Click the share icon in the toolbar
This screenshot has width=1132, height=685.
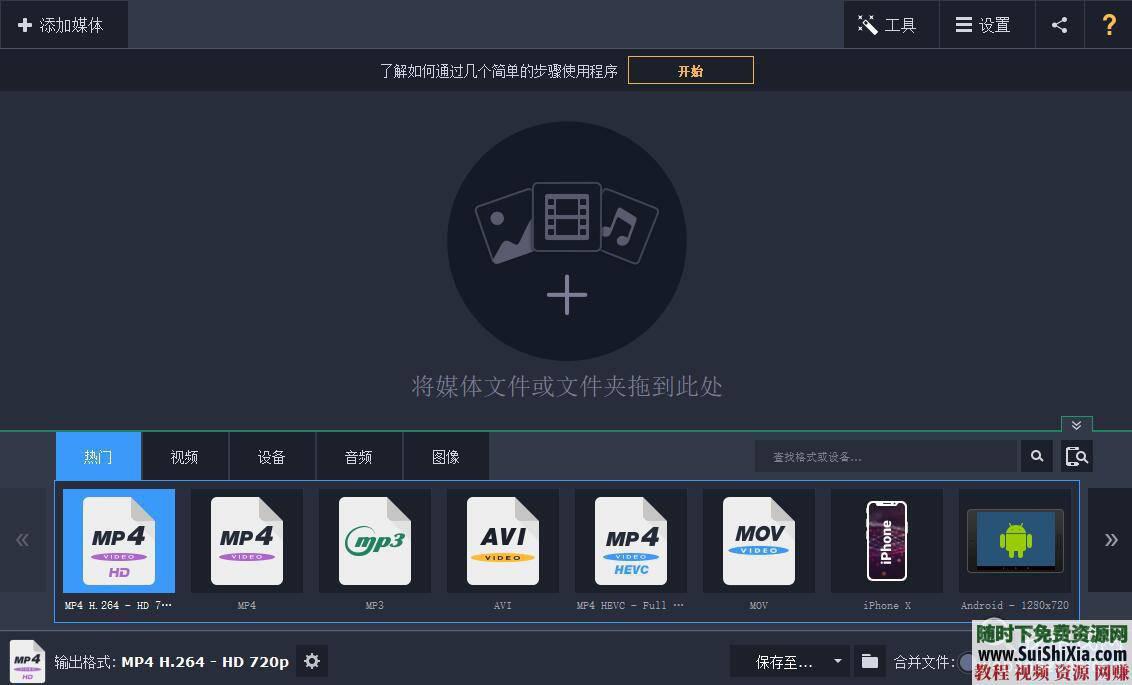[x=1059, y=24]
